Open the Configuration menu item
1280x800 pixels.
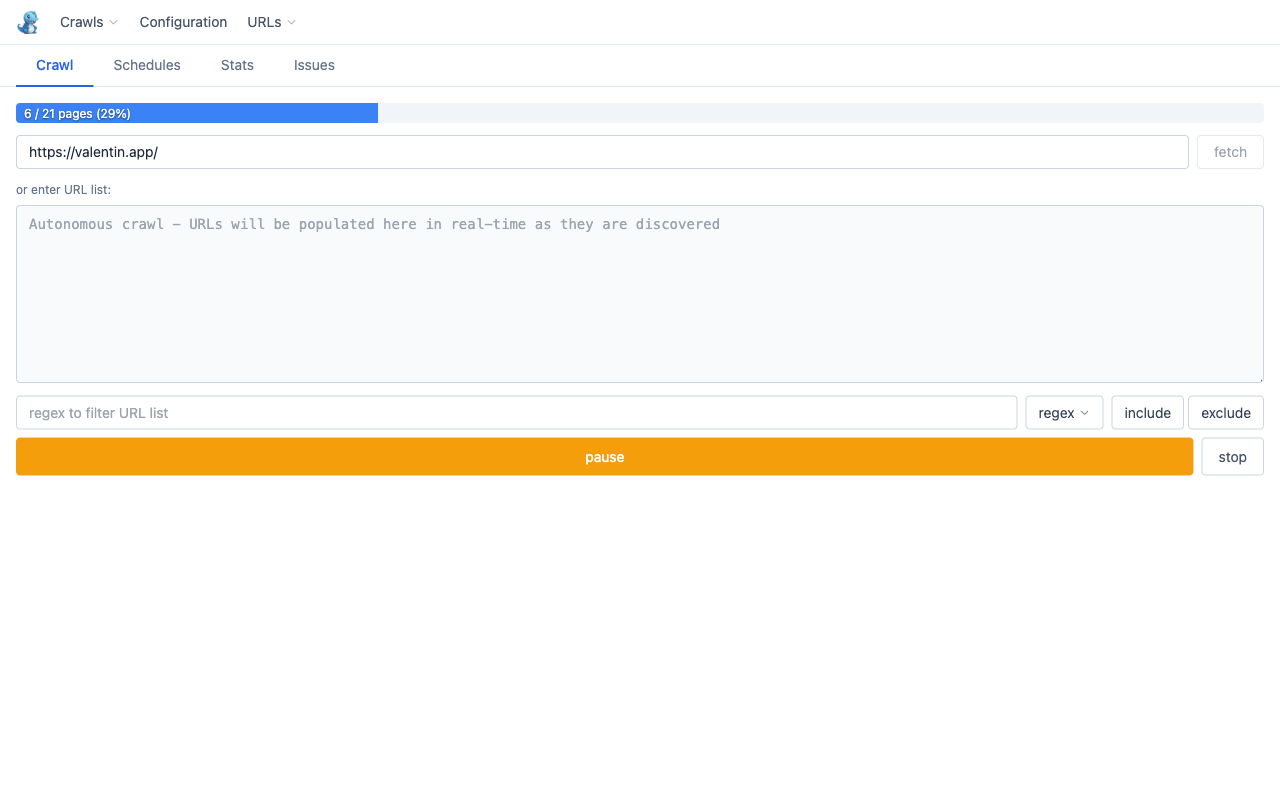click(x=183, y=22)
